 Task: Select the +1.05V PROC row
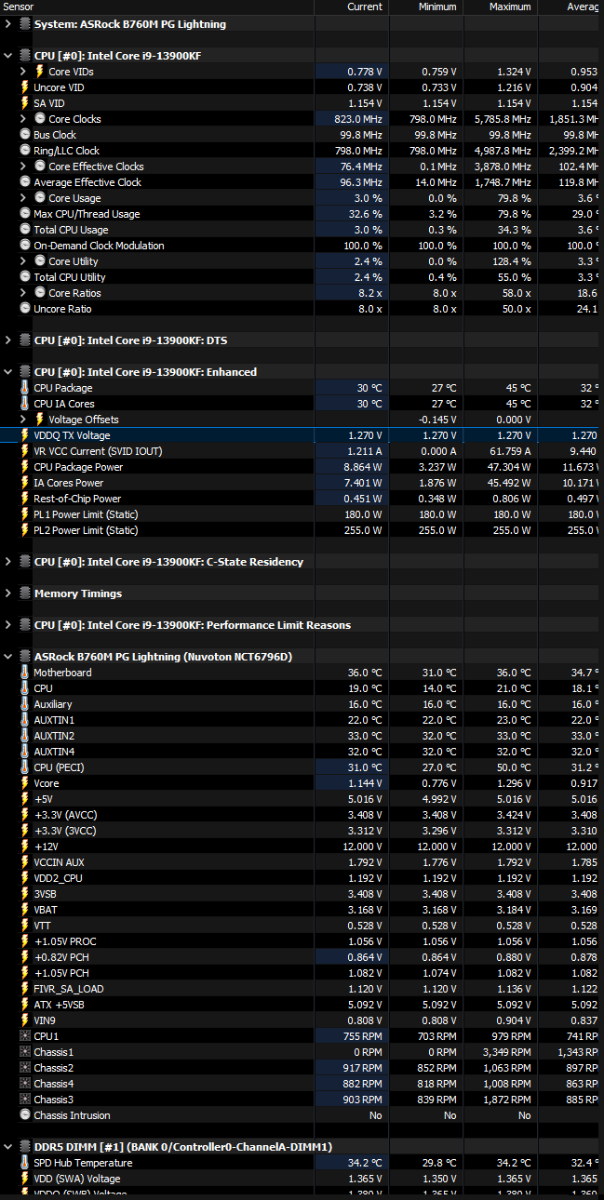(302, 941)
